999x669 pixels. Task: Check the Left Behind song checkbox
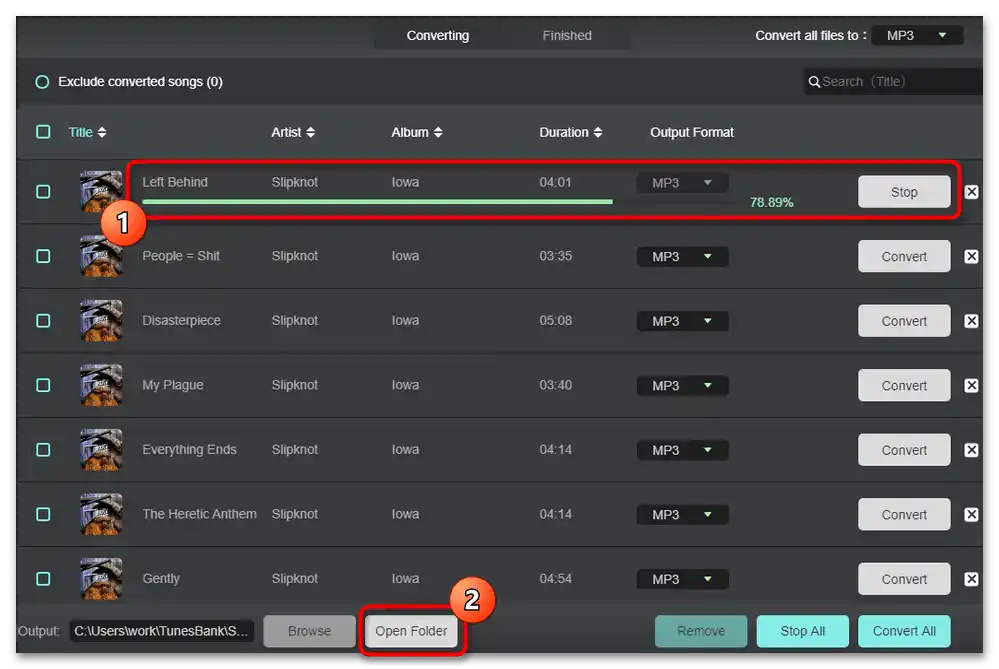click(43, 192)
